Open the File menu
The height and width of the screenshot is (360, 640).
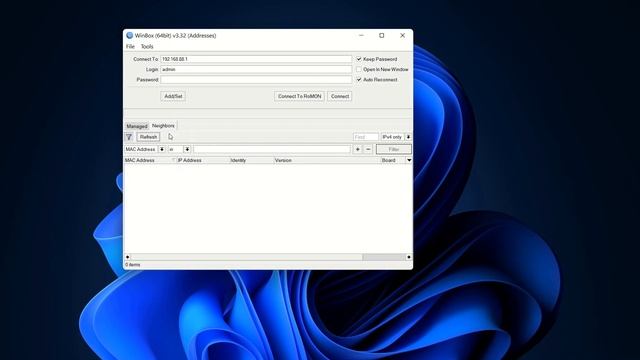(130, 47)
